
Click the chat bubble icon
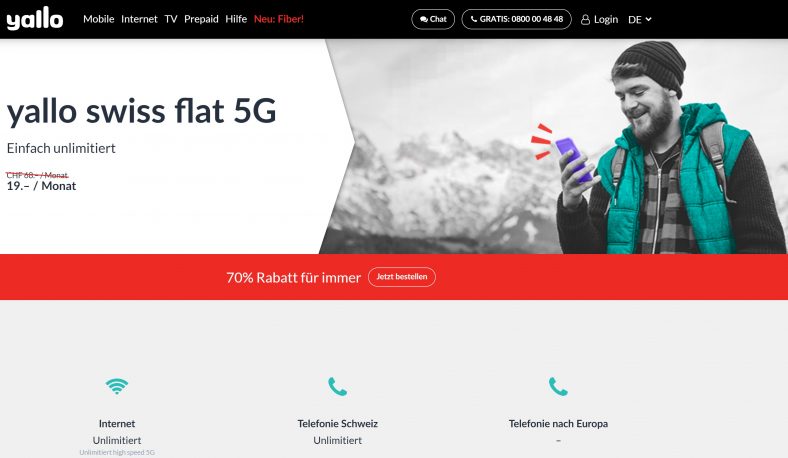[x=424, y=19]
